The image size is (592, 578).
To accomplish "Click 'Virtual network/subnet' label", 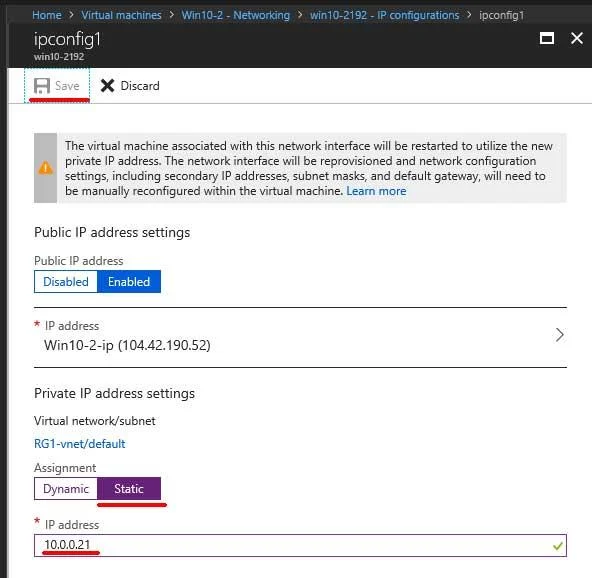I will tap(95, 421).
